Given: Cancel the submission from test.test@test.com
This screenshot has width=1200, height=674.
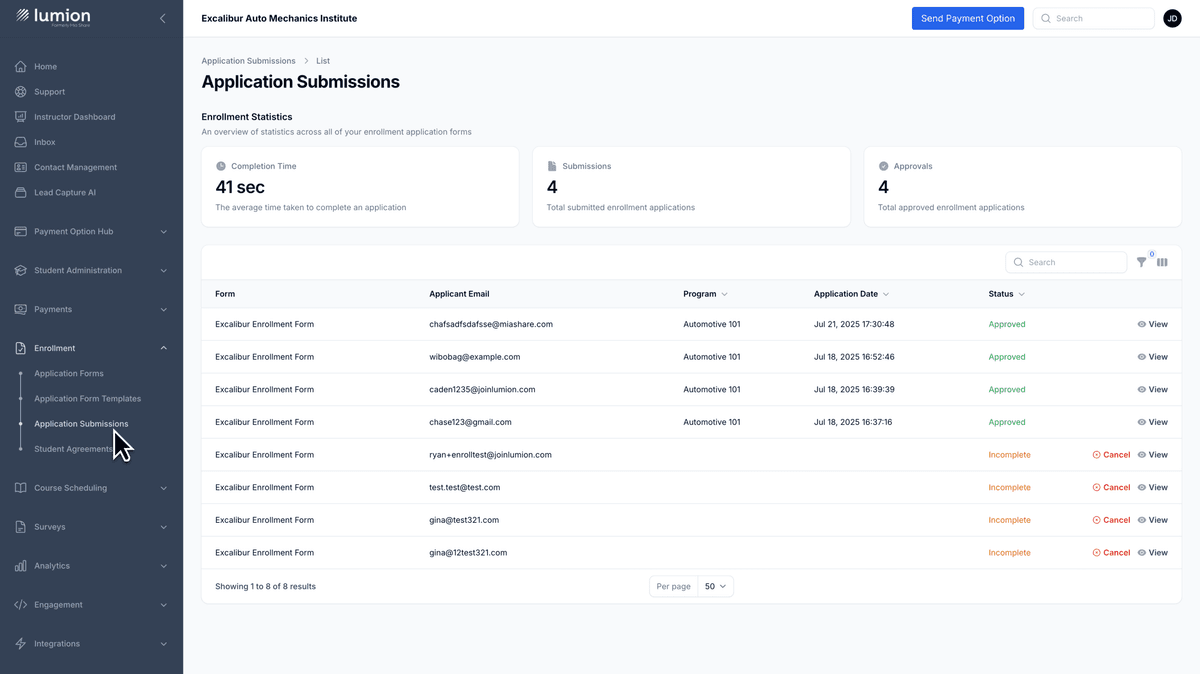Looking at the screenshot, I should pos(1111,487).
